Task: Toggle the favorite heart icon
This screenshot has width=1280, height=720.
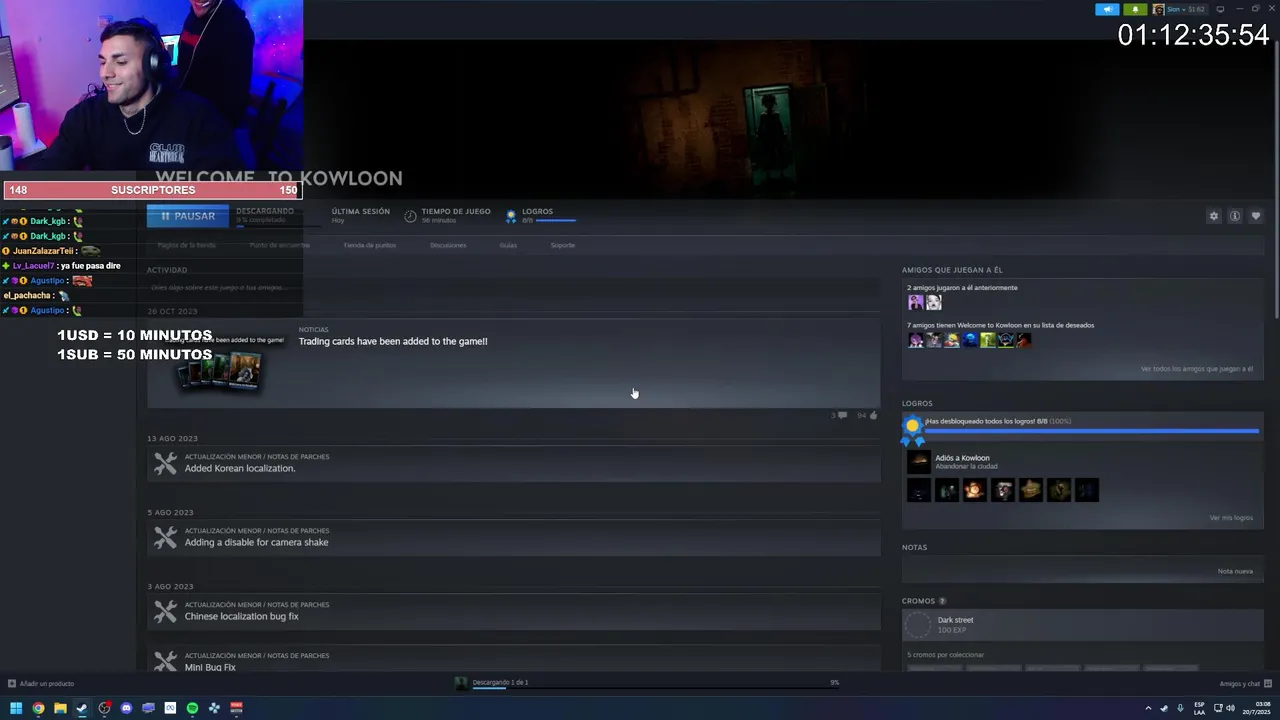Action: point(1256,216)
